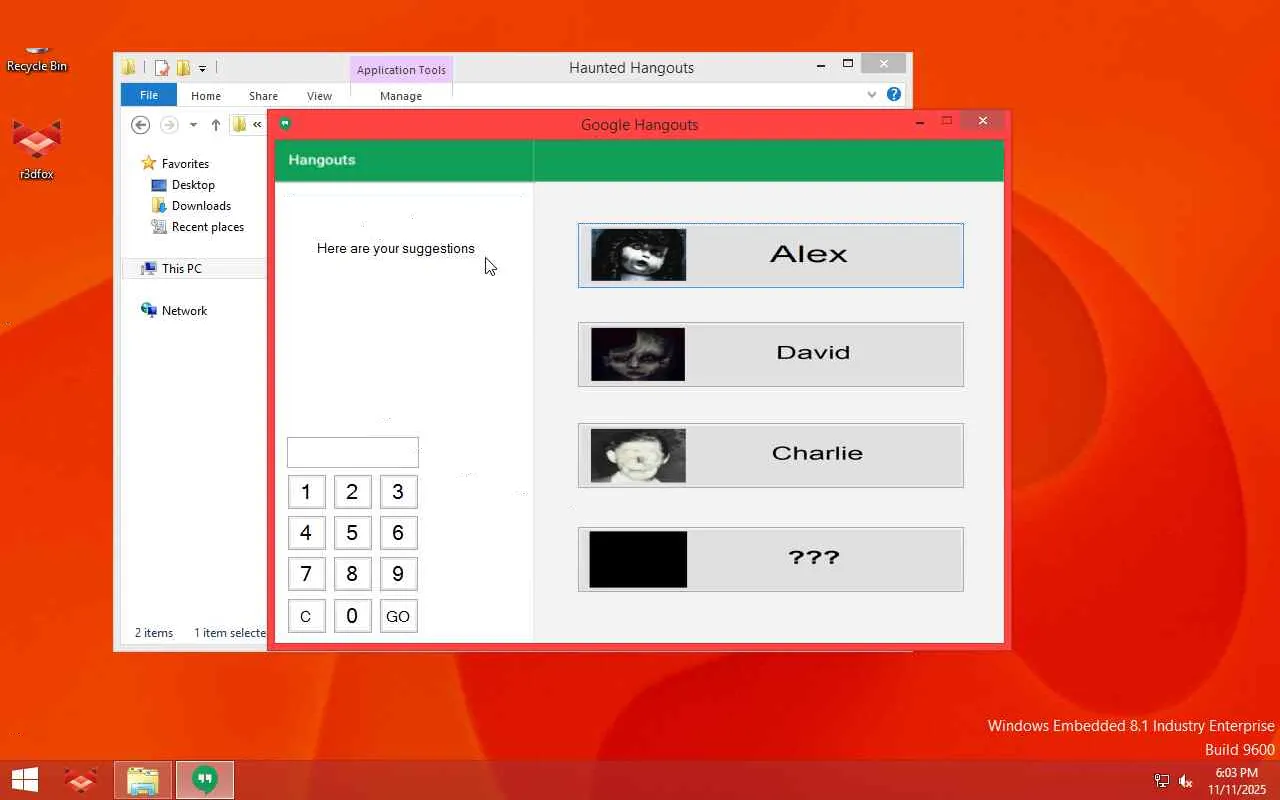1280x800 pixels.
Task: Click keypad button 4
Action: point(306,533)
